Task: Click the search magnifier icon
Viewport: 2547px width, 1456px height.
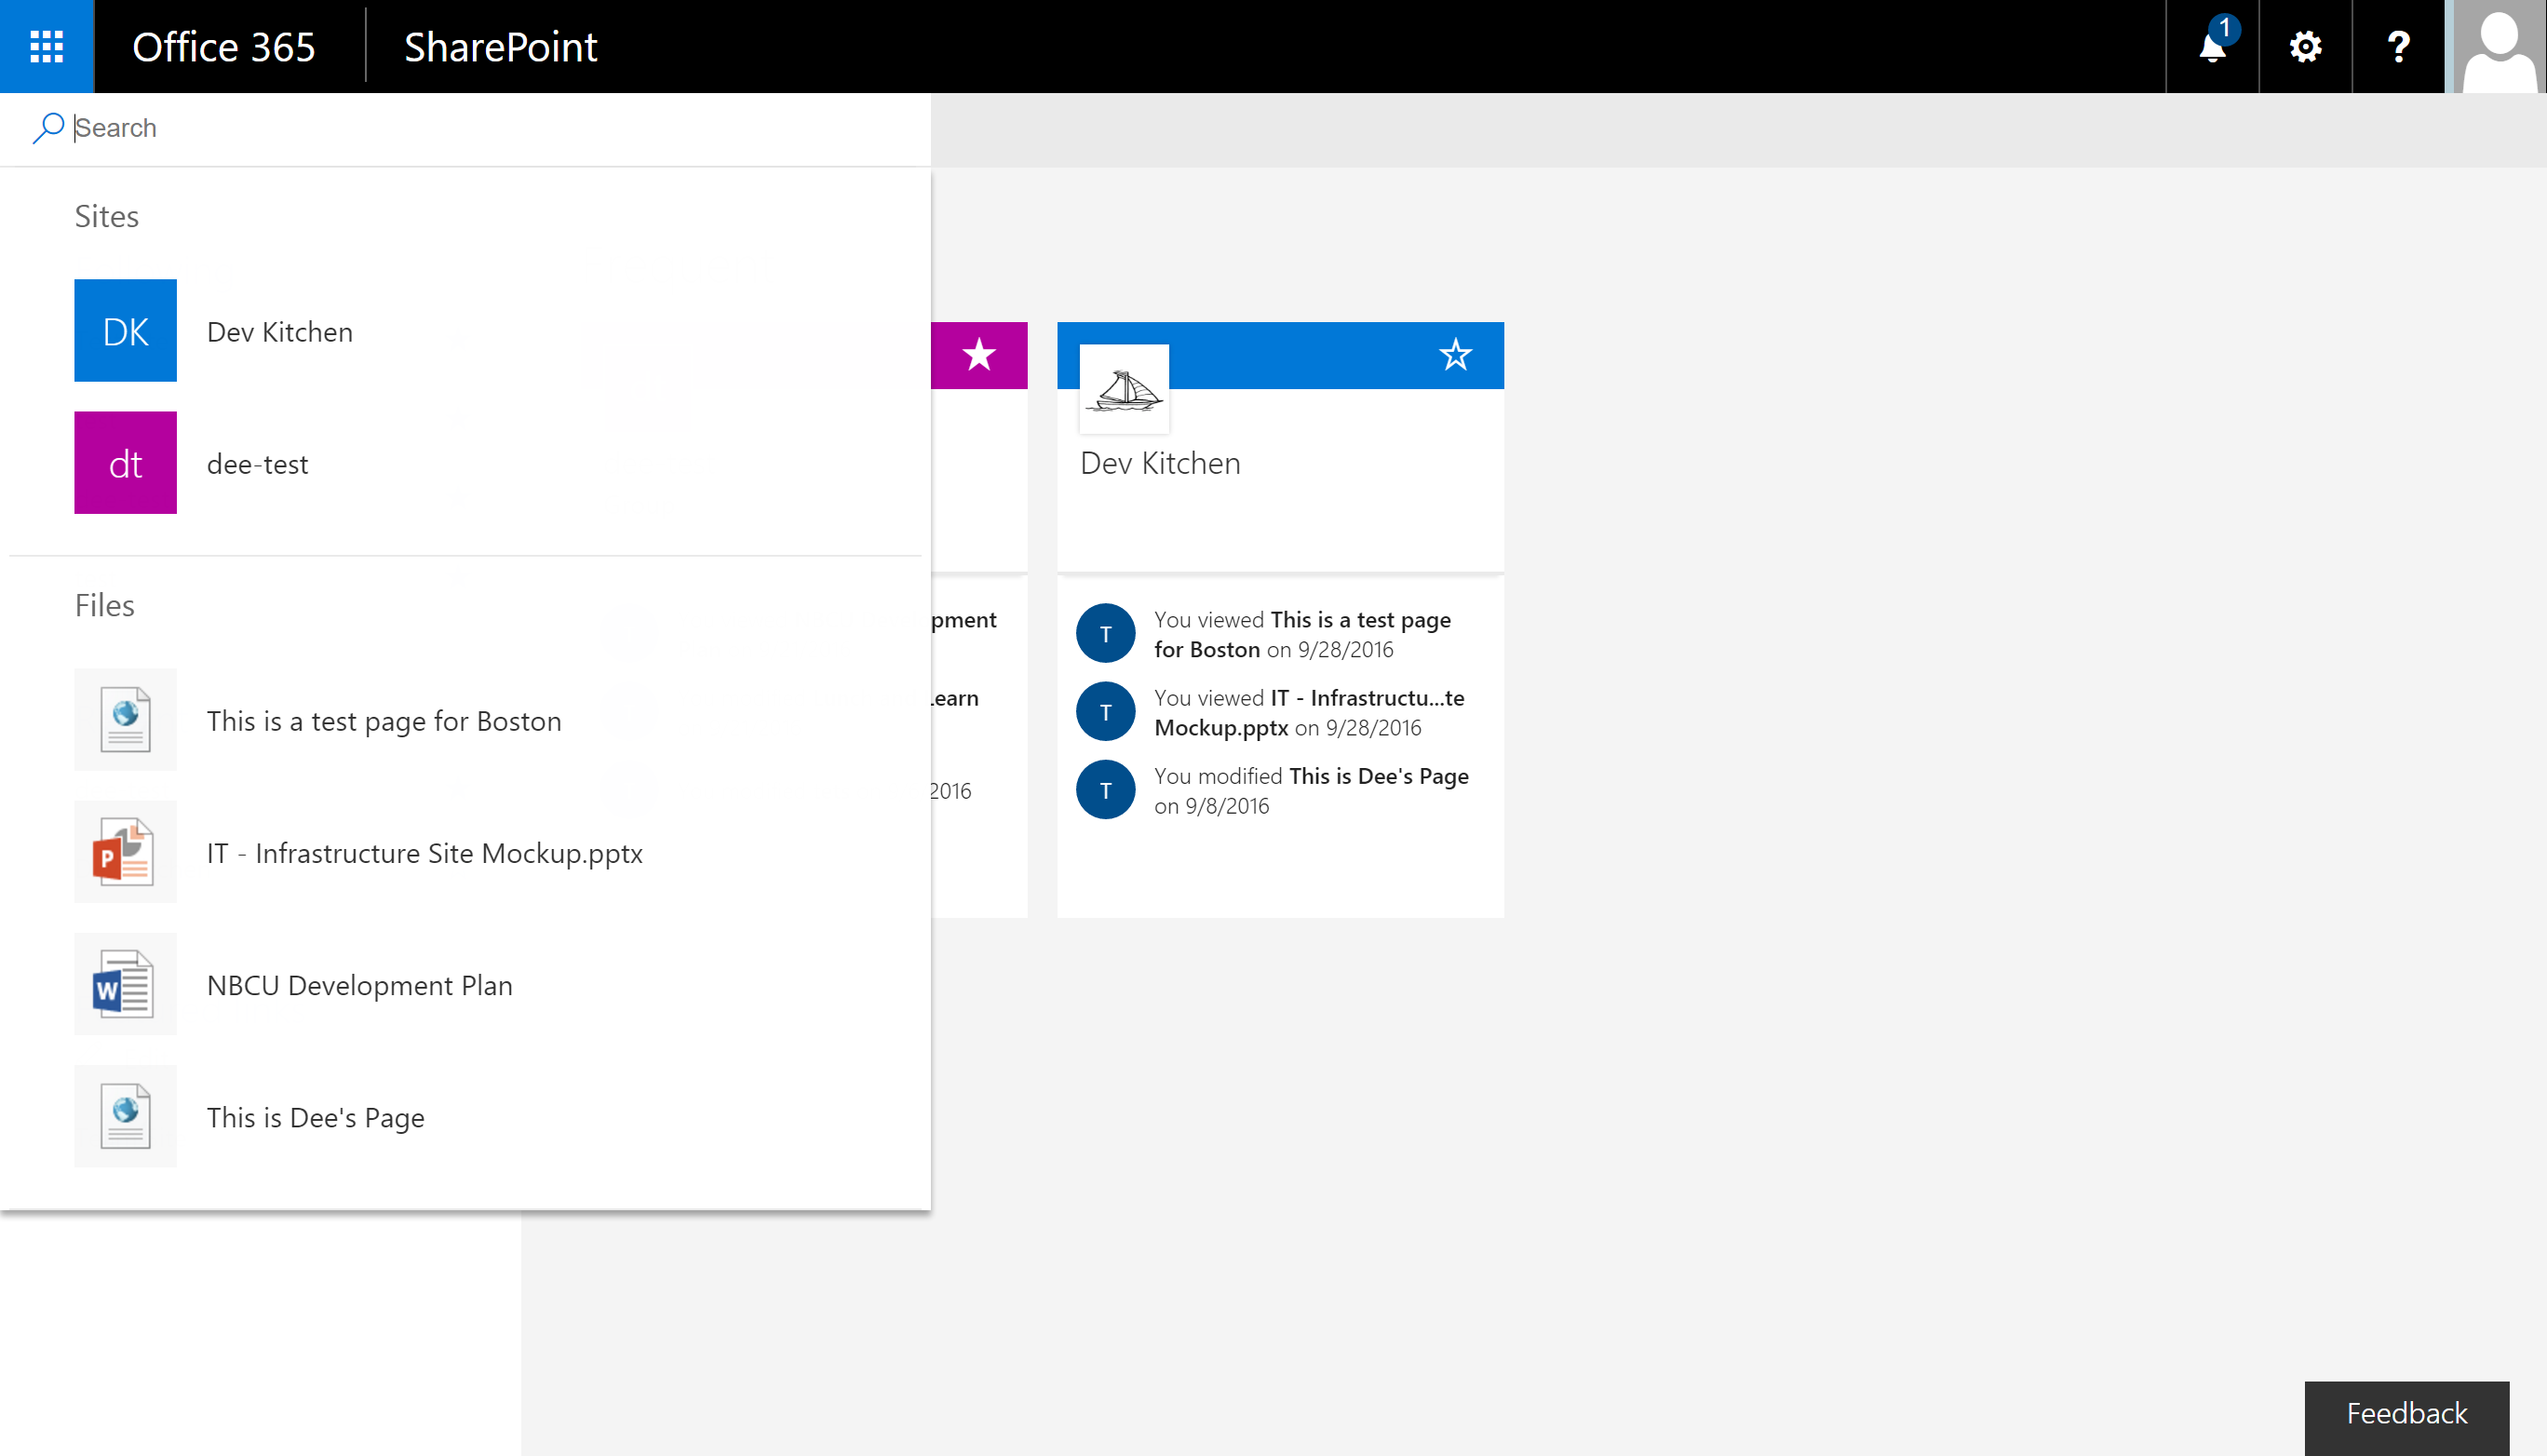Action: point(48,128)
